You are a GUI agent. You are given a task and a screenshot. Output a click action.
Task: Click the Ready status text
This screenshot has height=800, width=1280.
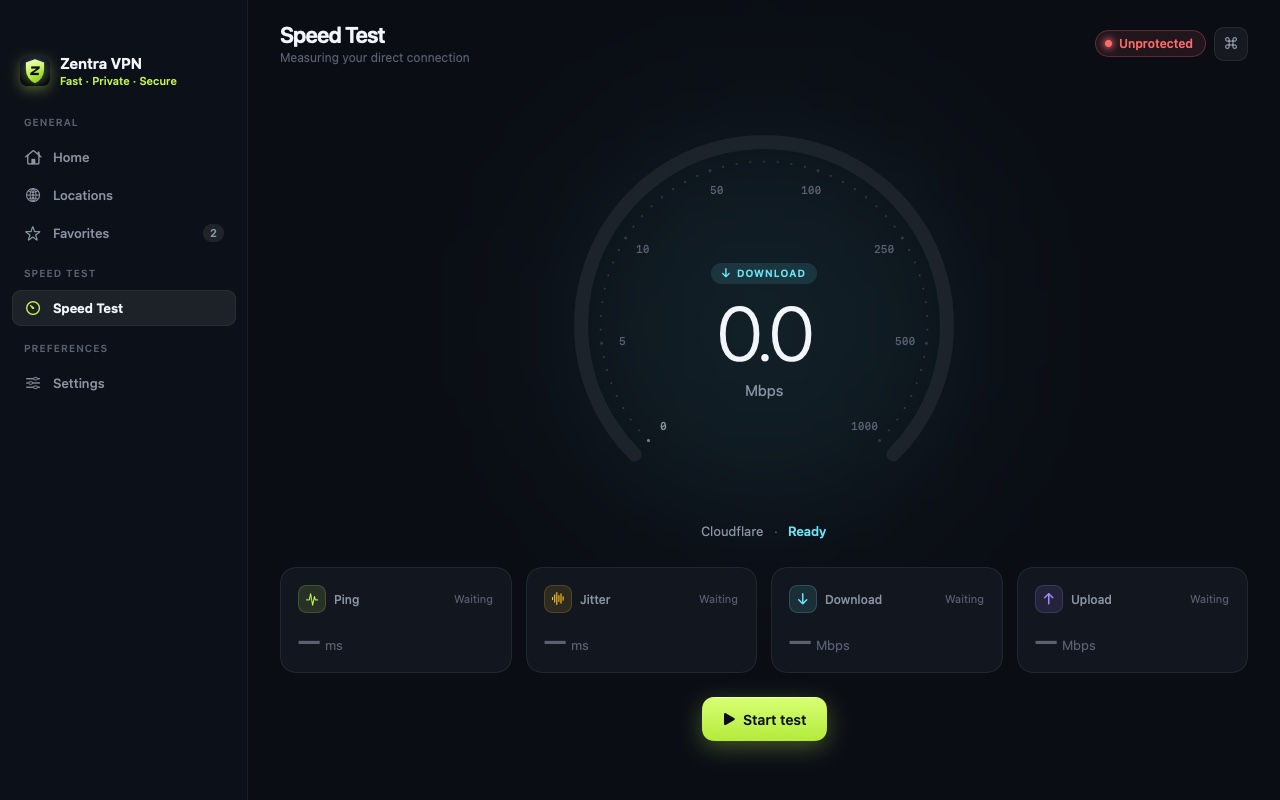click(x=807, y=531)
